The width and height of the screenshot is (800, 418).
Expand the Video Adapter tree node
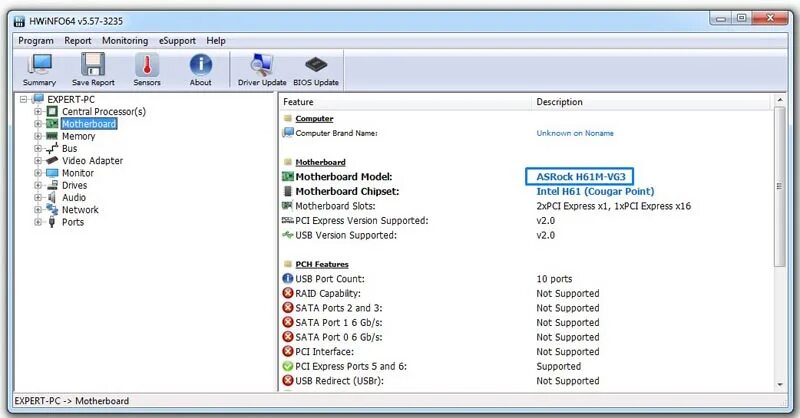[38, 161]
